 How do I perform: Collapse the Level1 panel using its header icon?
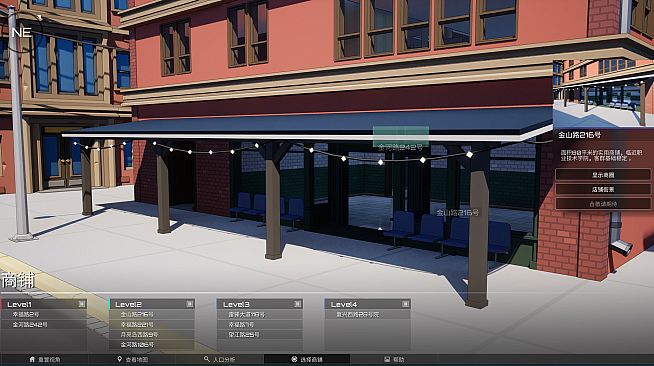coord(82,304)
